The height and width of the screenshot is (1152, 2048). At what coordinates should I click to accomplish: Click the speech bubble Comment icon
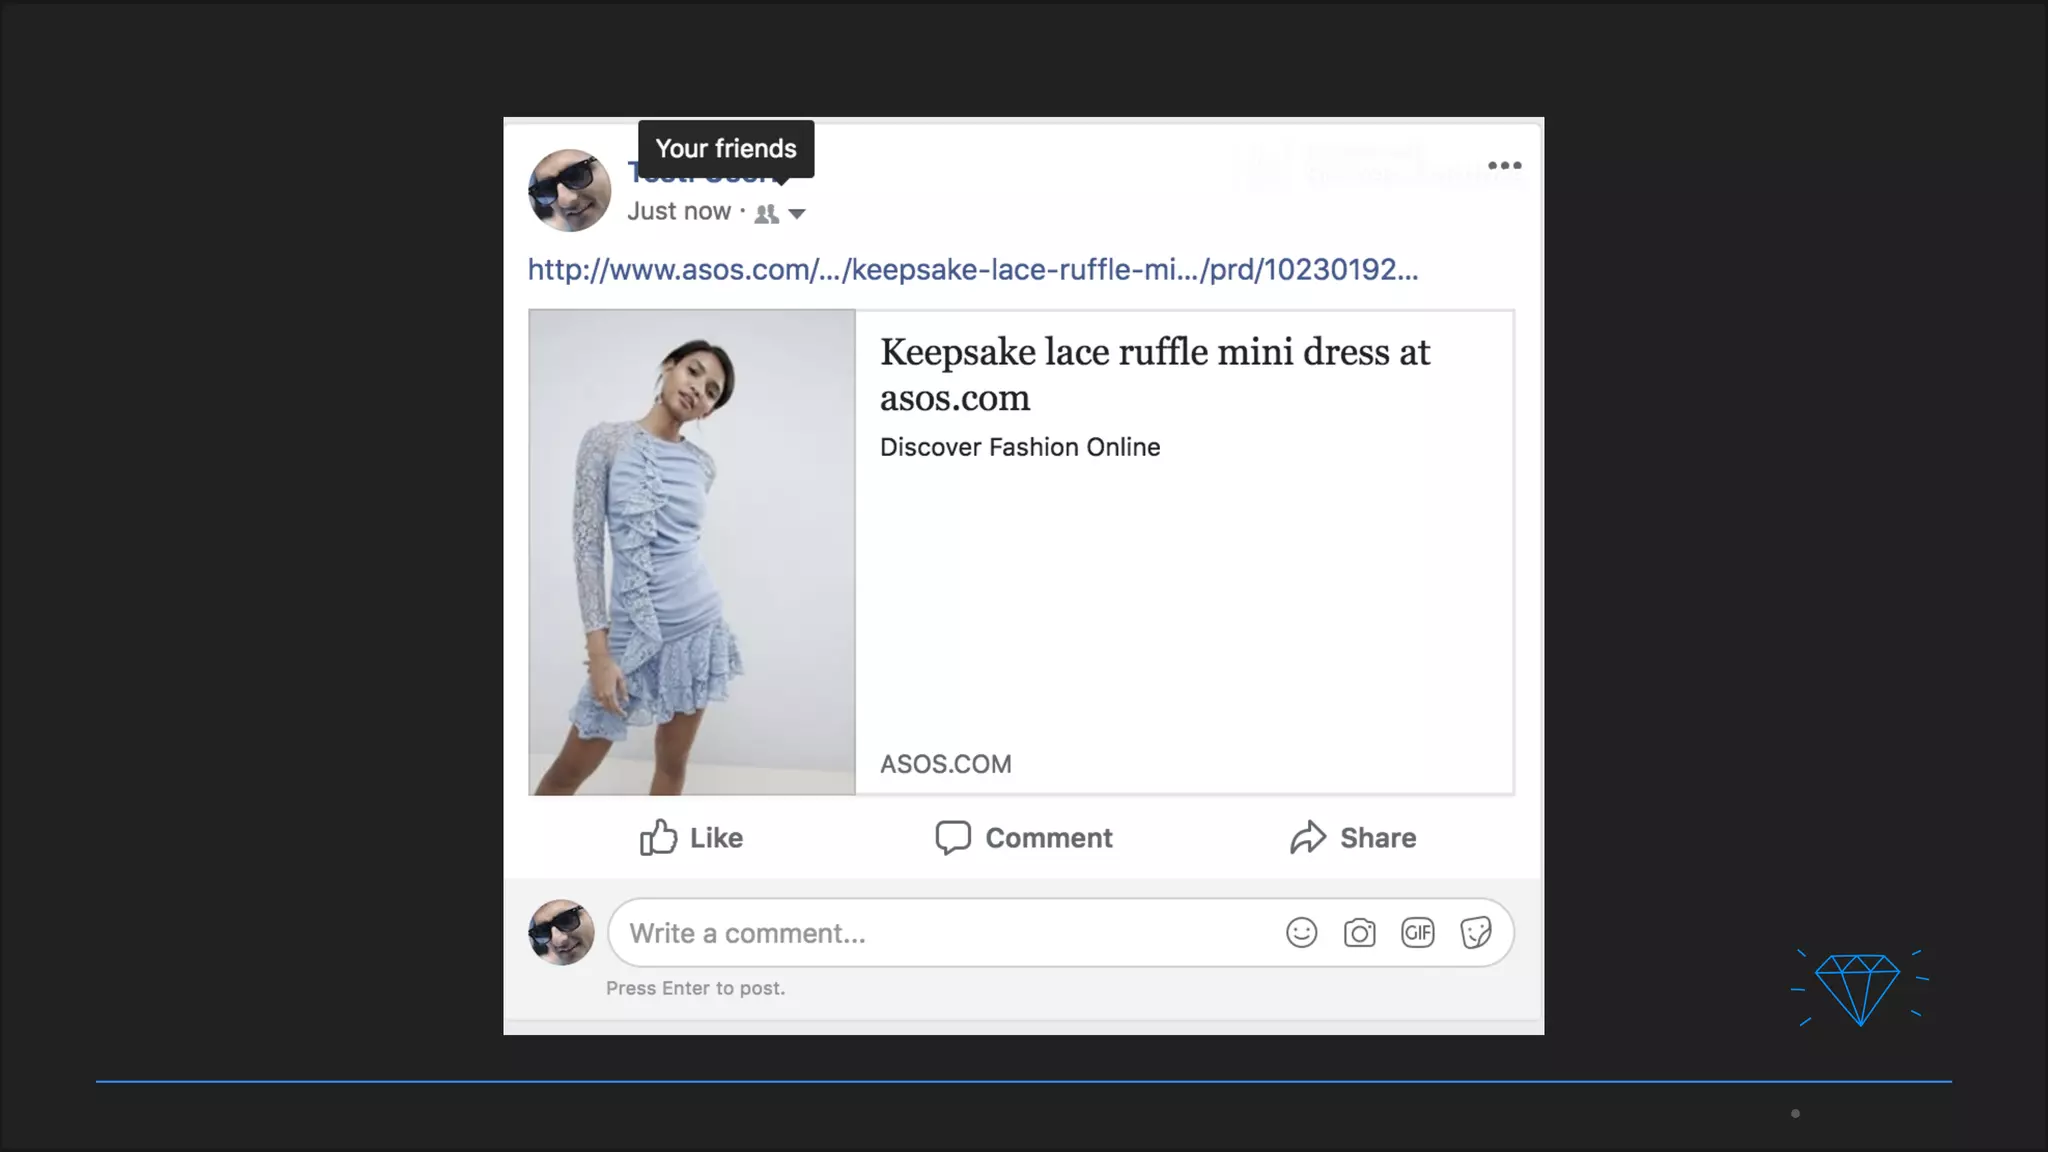tap(953, 837)
